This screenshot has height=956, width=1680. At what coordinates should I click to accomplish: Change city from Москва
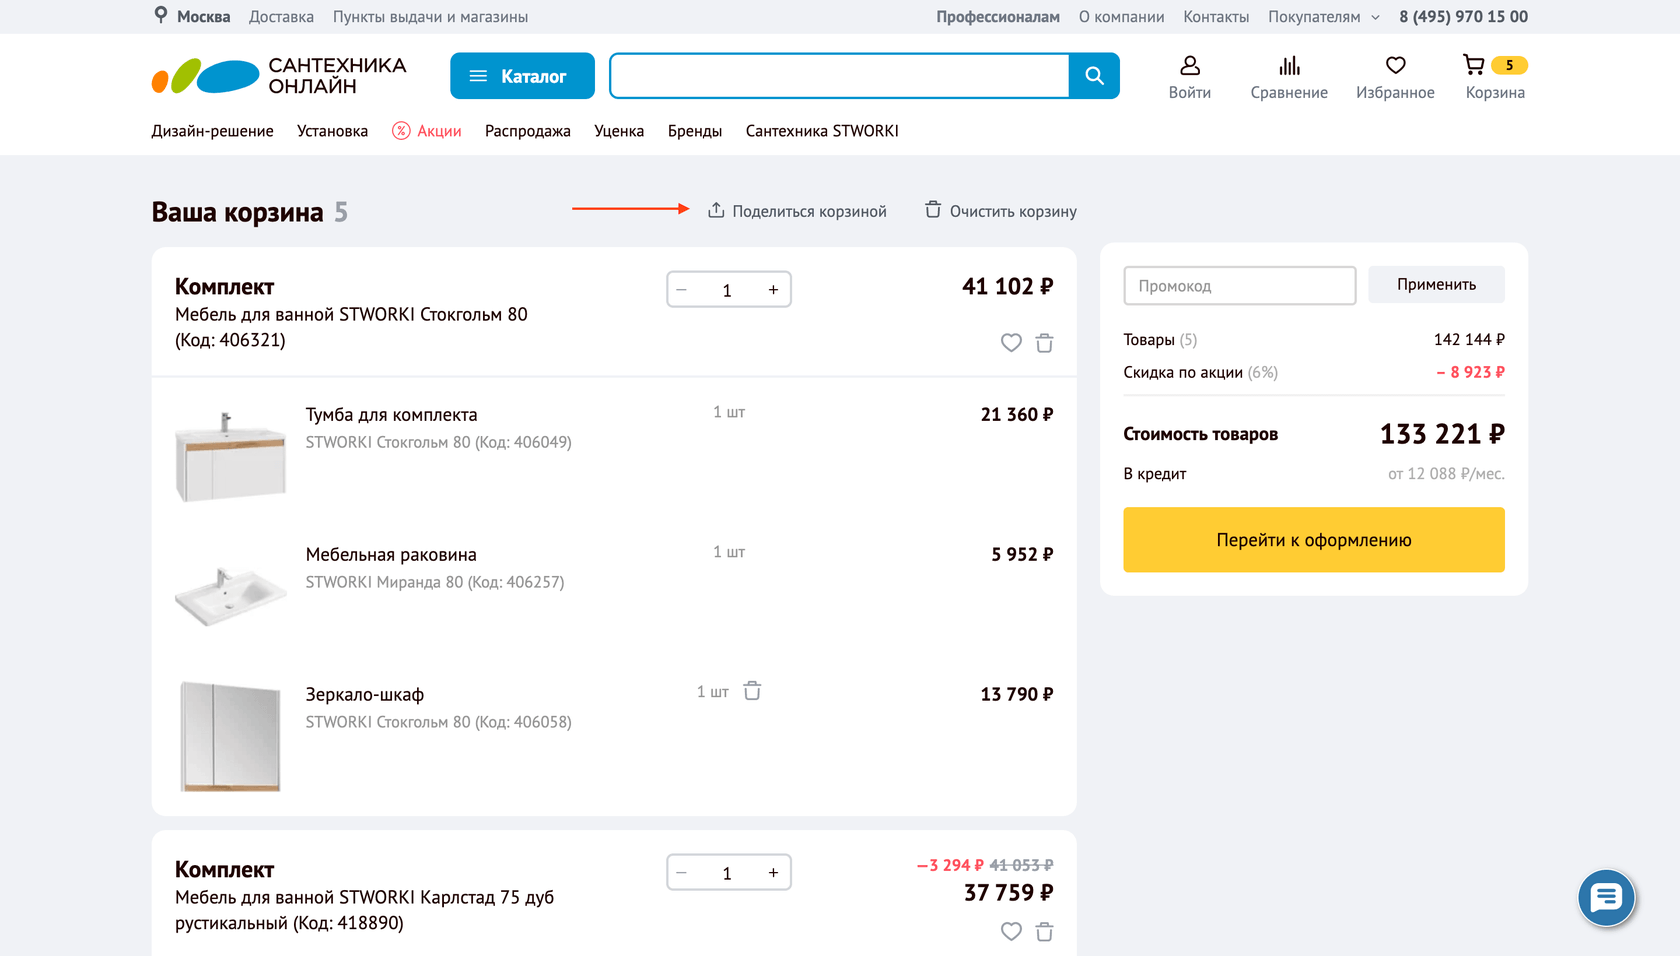pyautogui.click(x=192, y=17)
